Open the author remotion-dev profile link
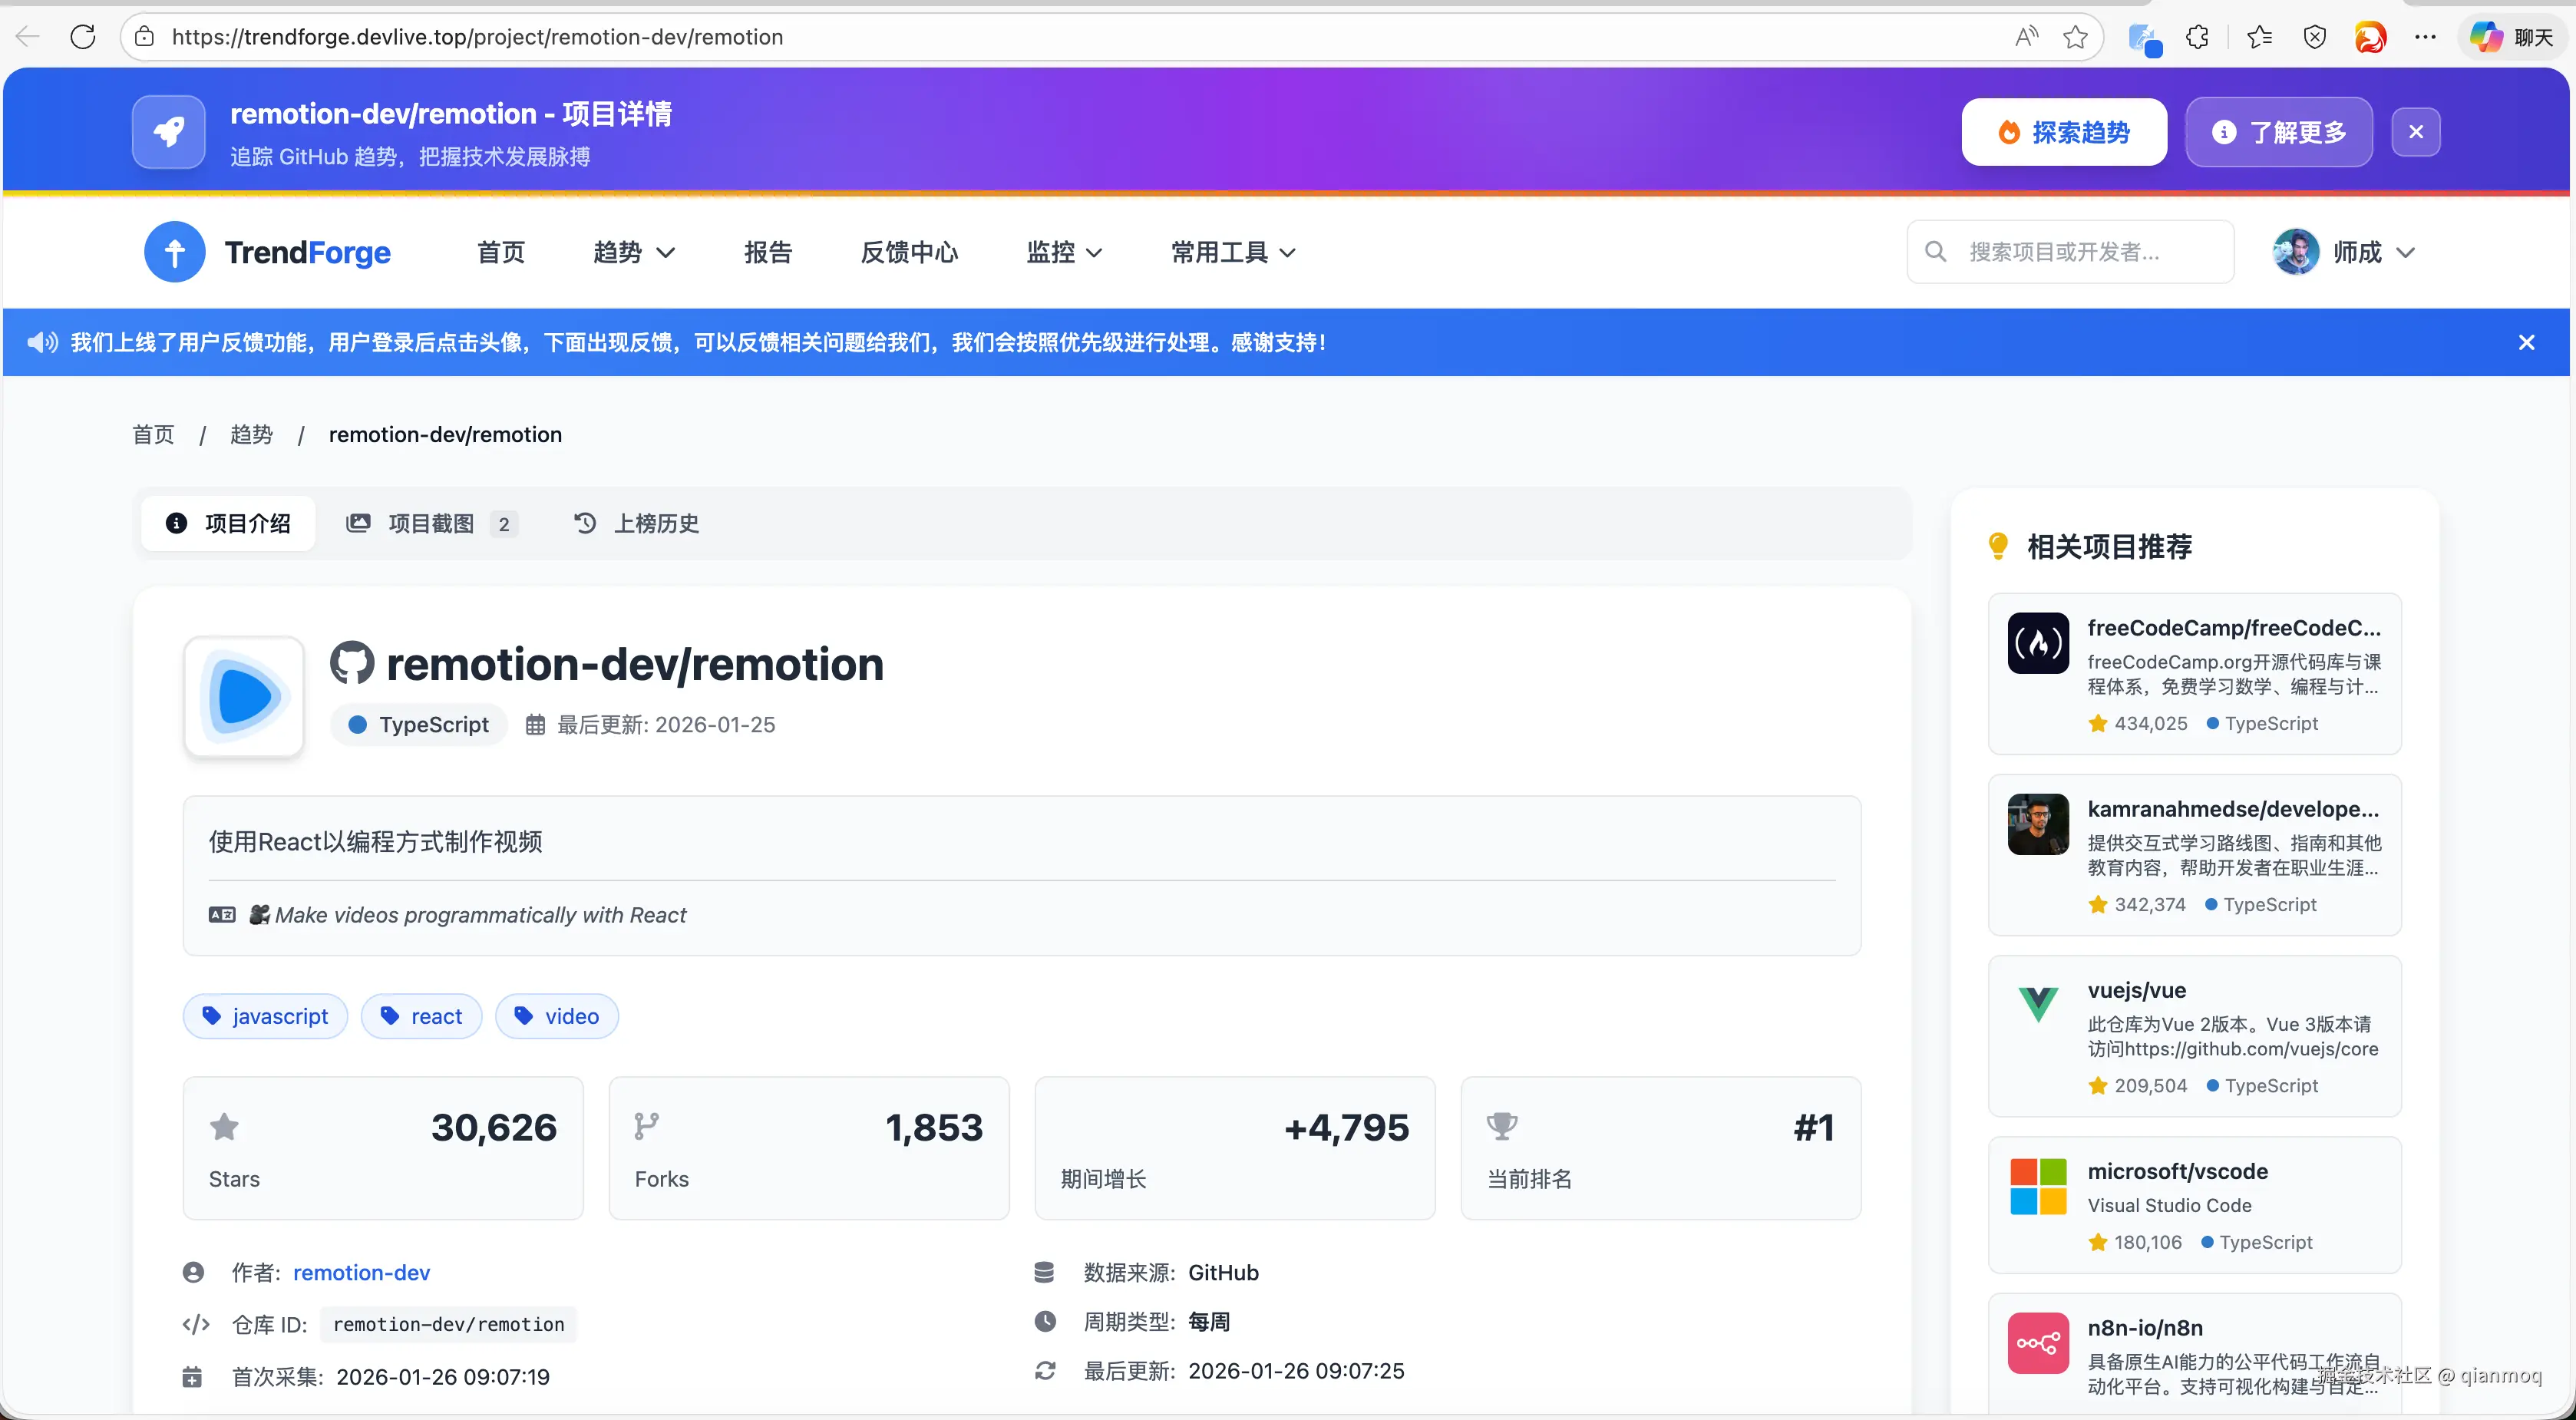The image size is (2576, 1420). tap(362, 1272)
